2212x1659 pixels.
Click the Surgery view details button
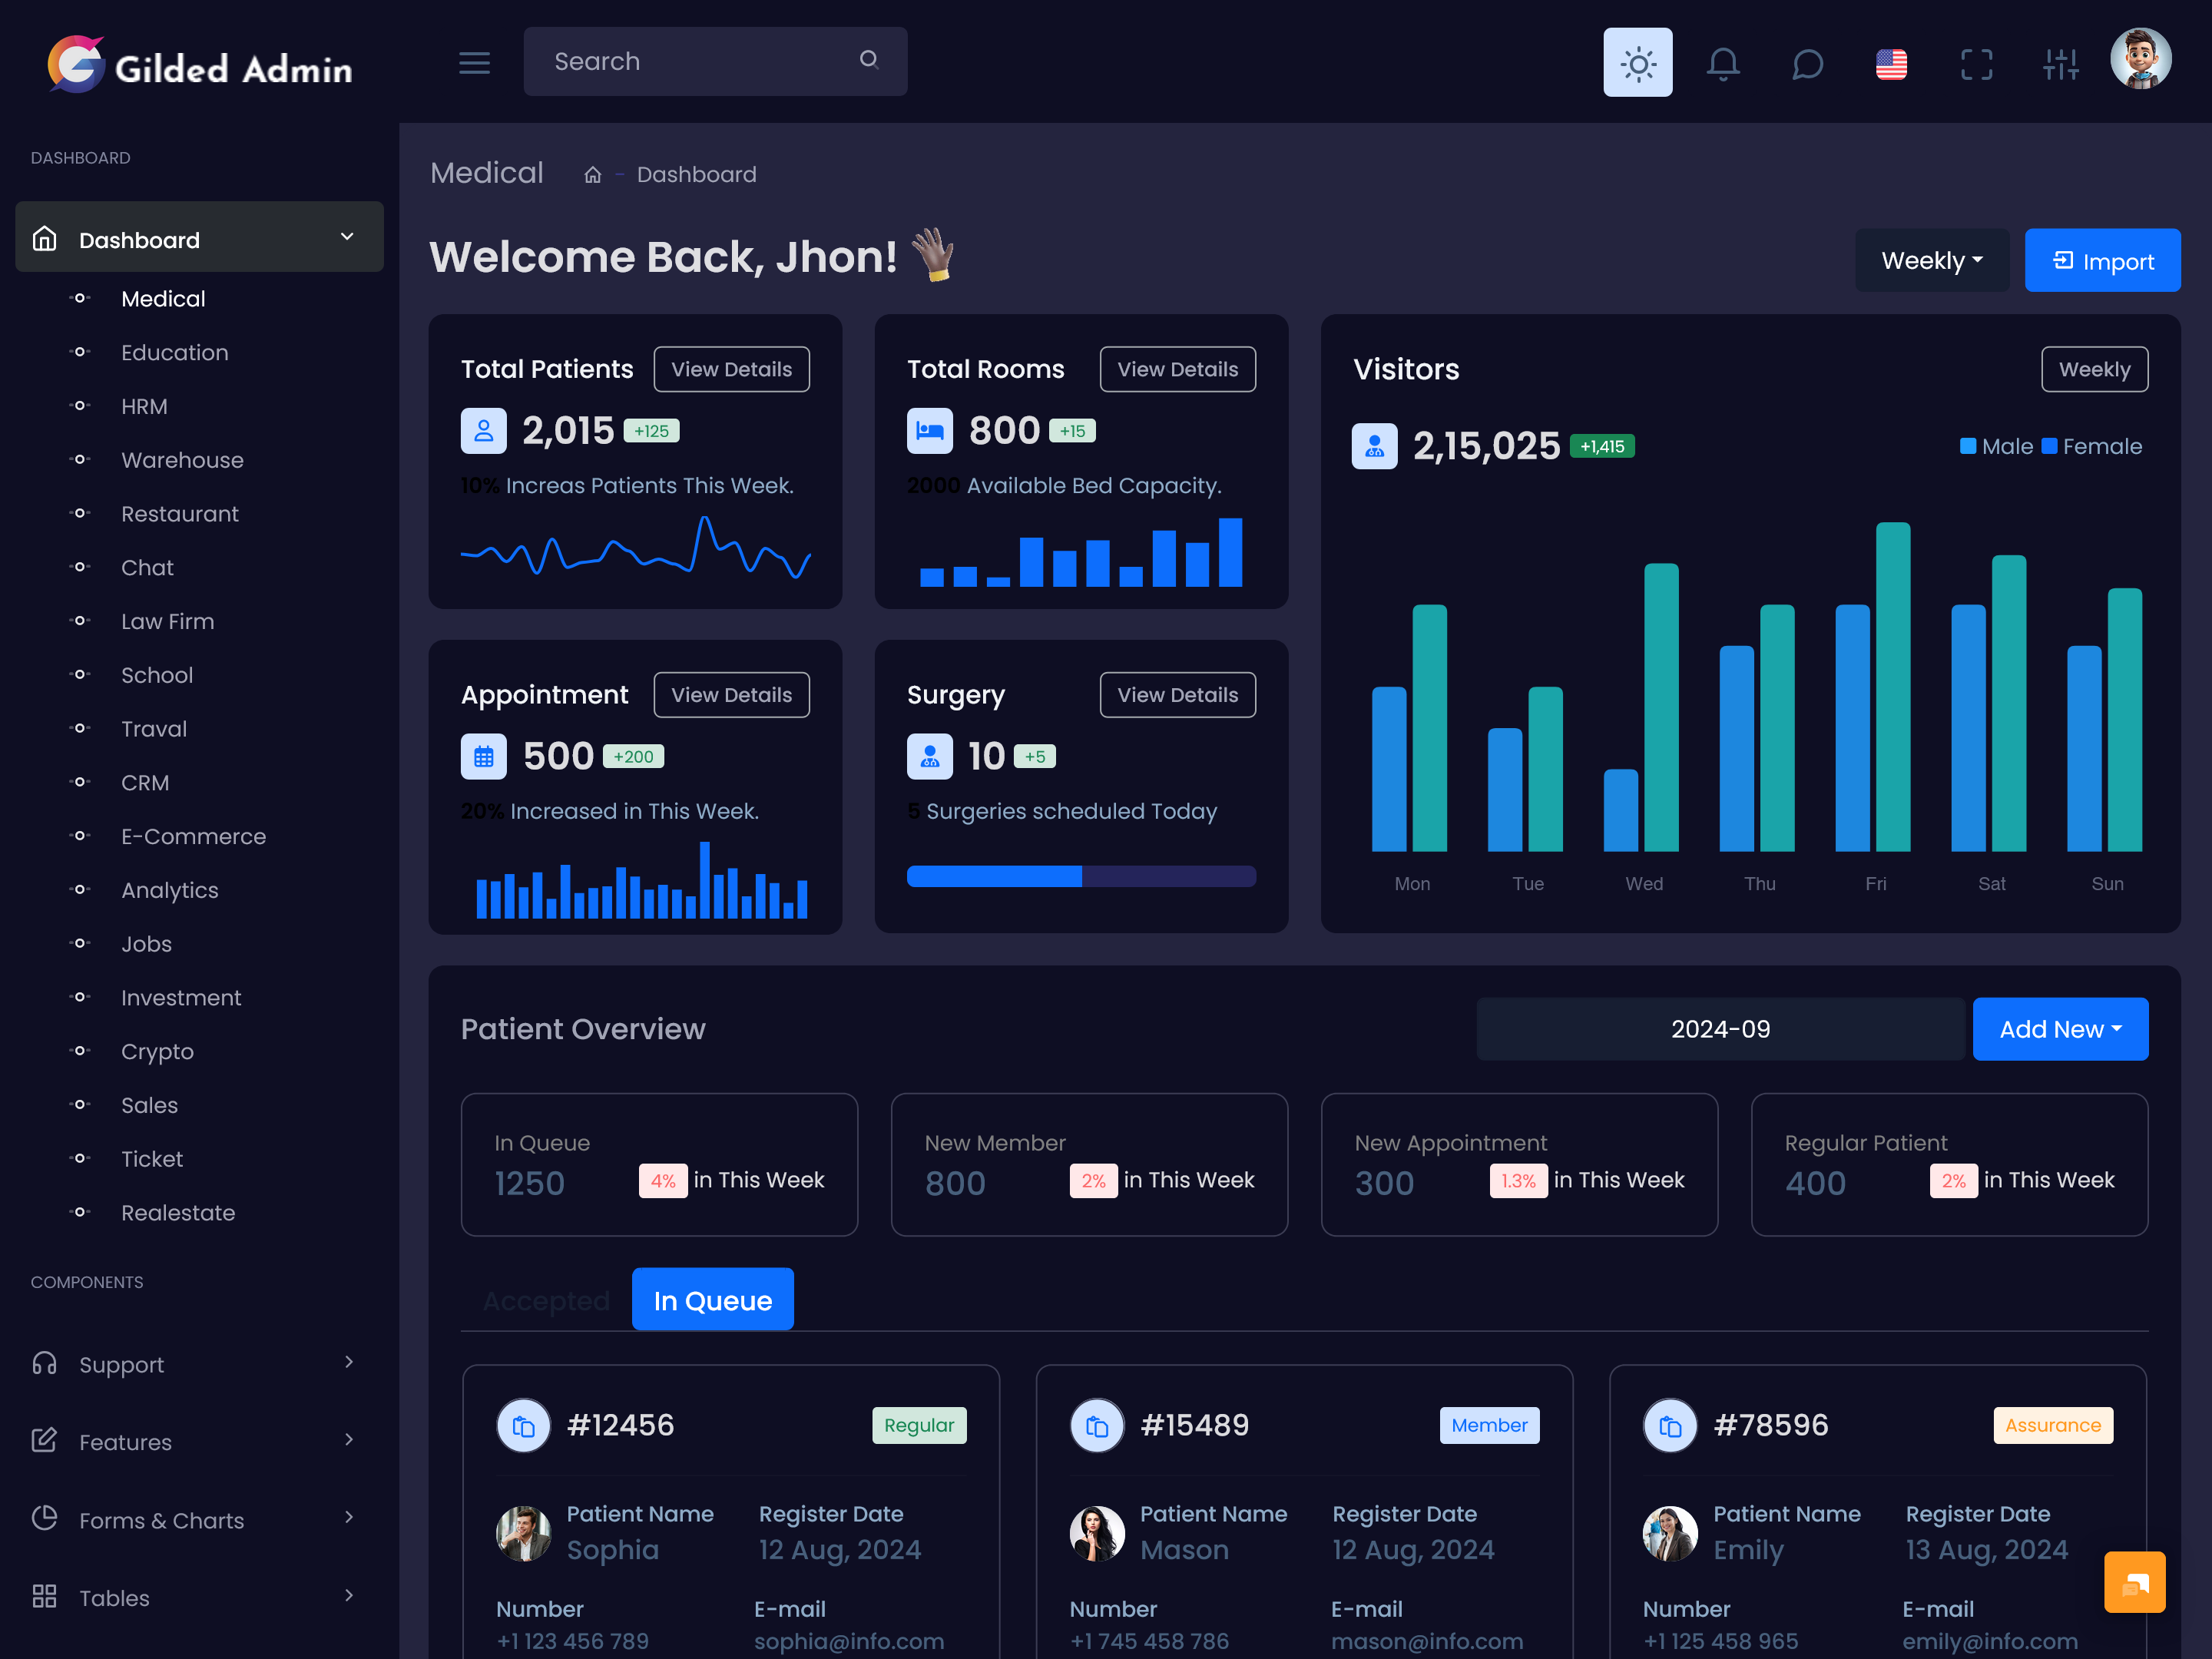[1179, 694]
